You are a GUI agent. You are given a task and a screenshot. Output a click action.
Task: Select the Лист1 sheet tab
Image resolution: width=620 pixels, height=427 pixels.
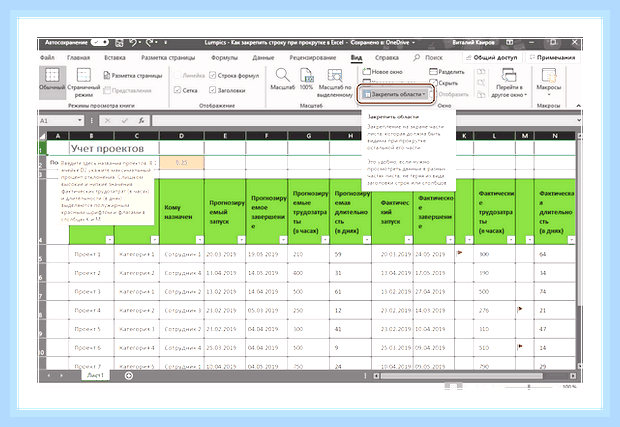tap(95, 375)
